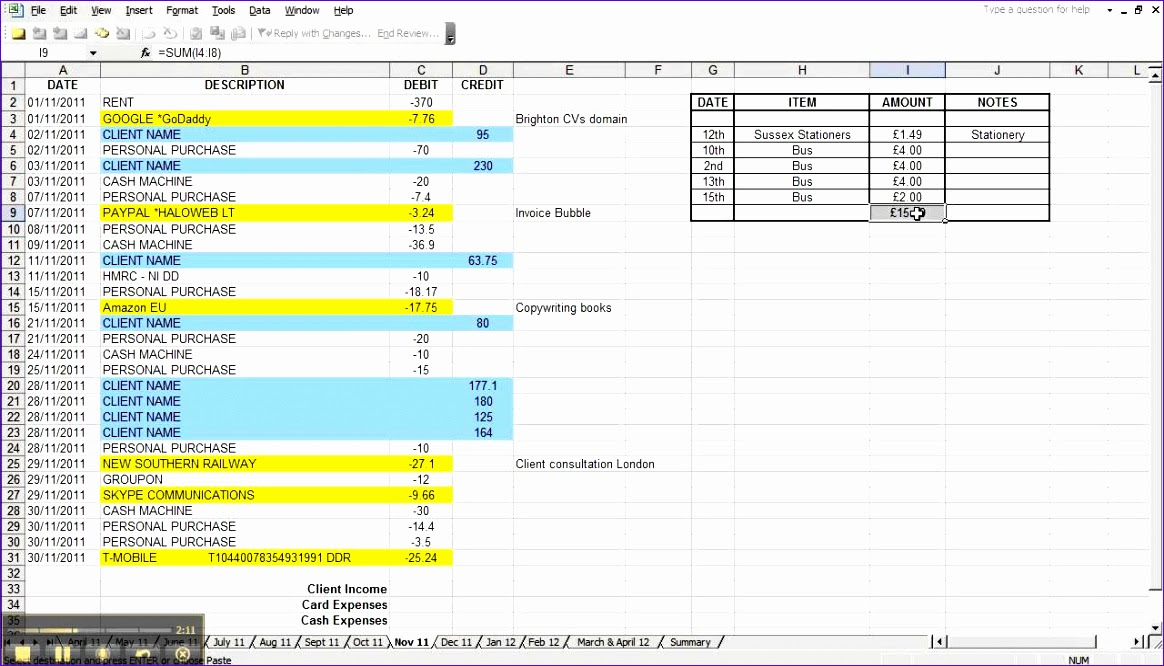Click the curved arrow icon in the video overlay
Image resolution: width=1164 pixels, height=666 pixels.
[x=143, y=655]
